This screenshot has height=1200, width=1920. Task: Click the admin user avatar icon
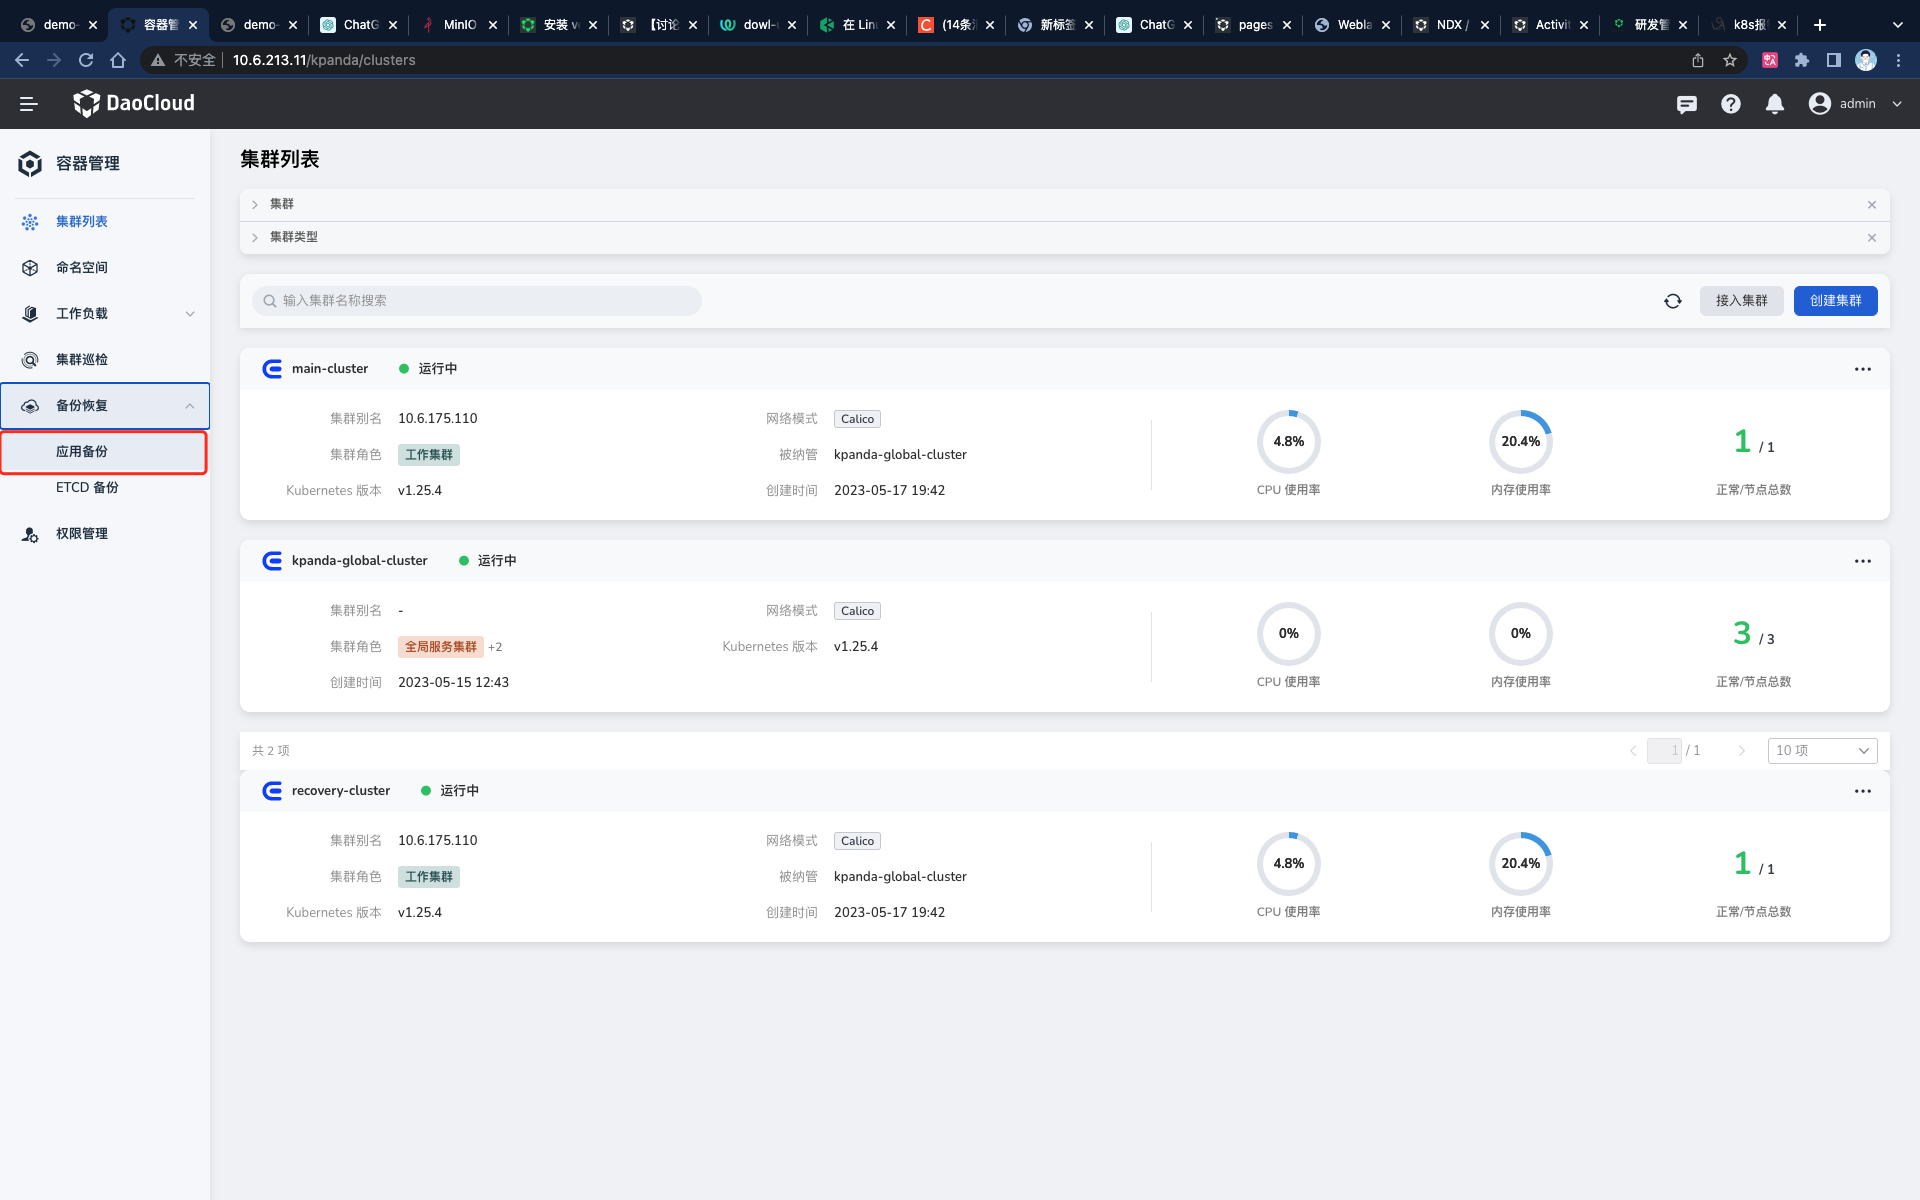pos(1819,104)
